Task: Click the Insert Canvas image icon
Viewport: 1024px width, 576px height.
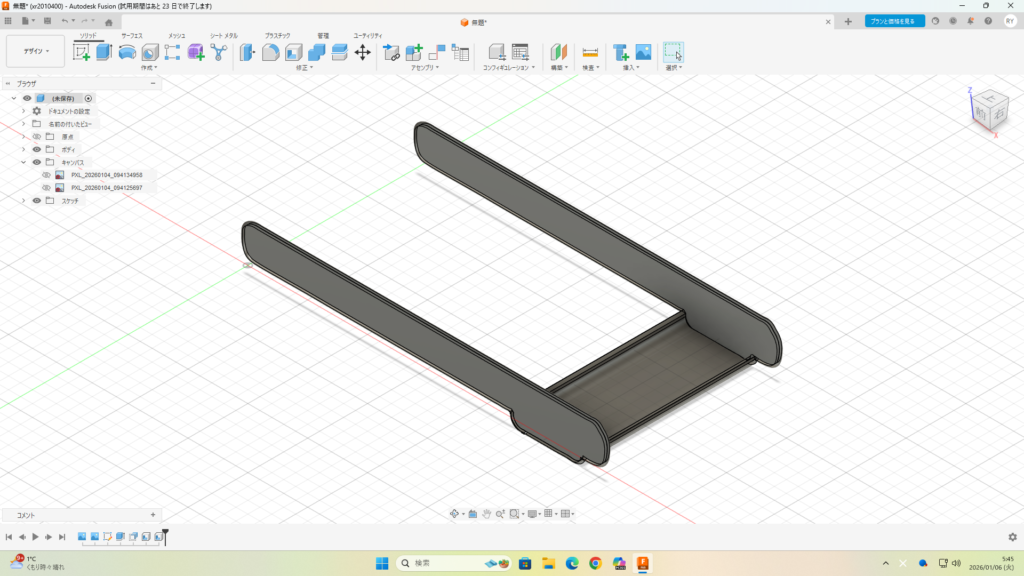Action: click(643, 52)
